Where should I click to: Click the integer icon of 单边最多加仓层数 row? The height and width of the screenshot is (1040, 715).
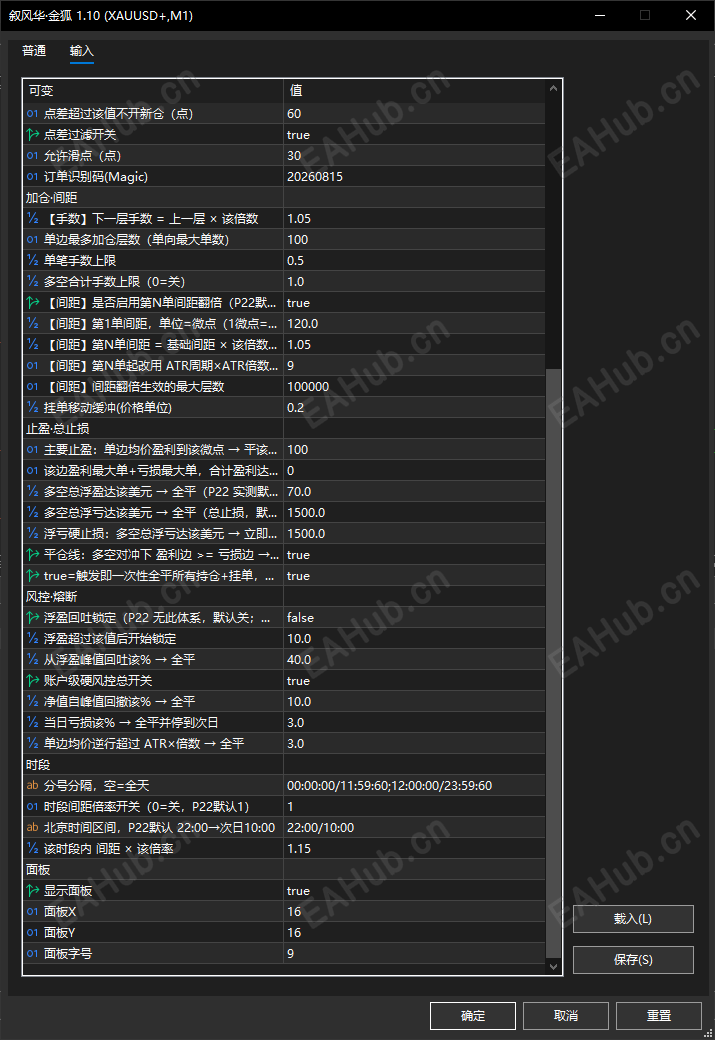pos(32,239)
